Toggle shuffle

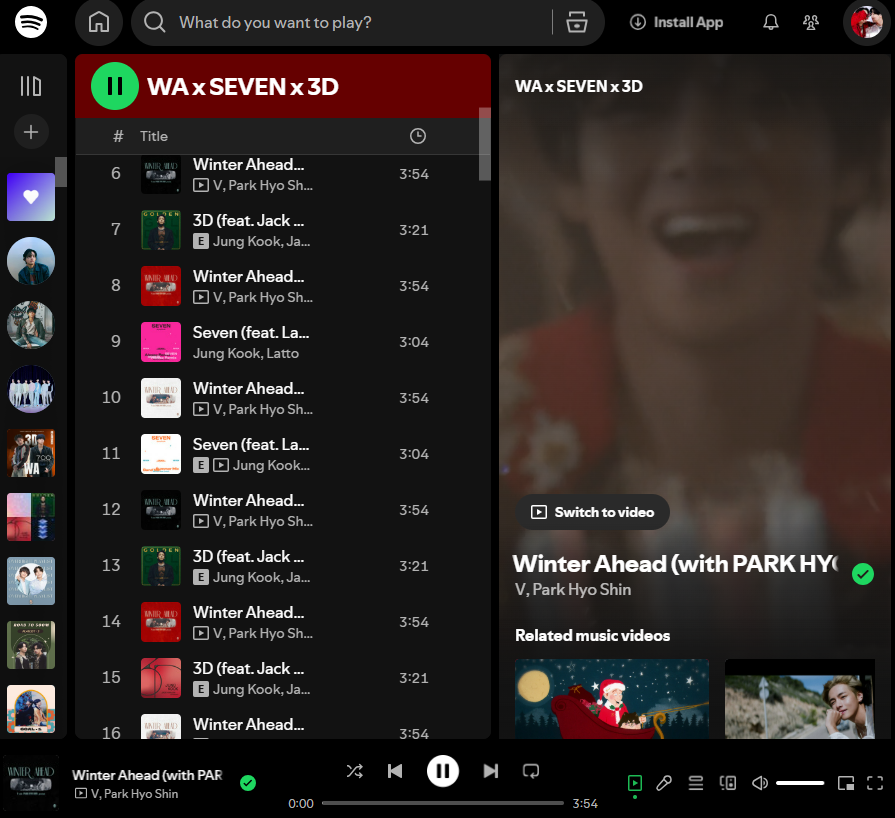(354, 771)
